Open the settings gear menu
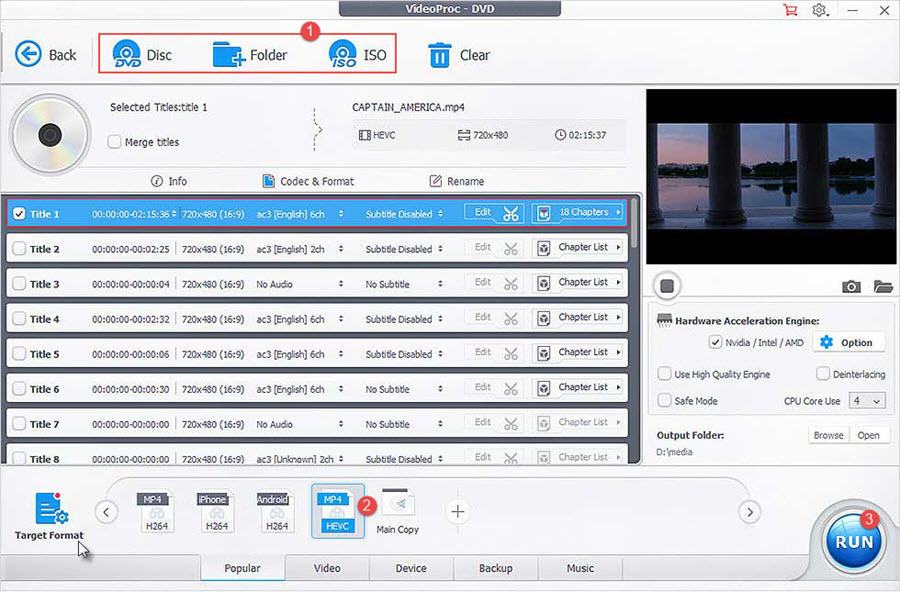 point(820,10)
